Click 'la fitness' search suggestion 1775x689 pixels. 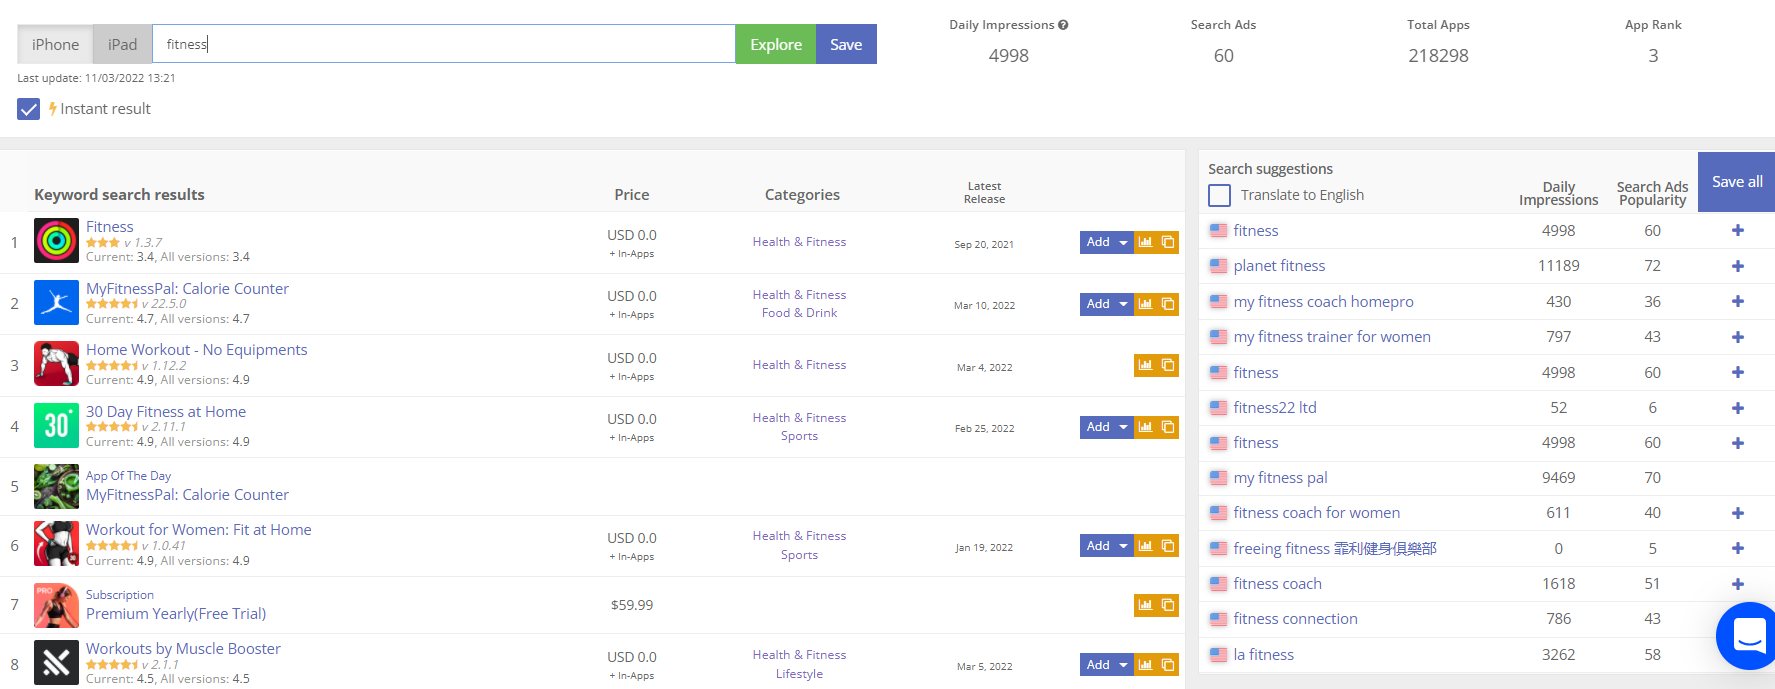[x=1263, y=655]
